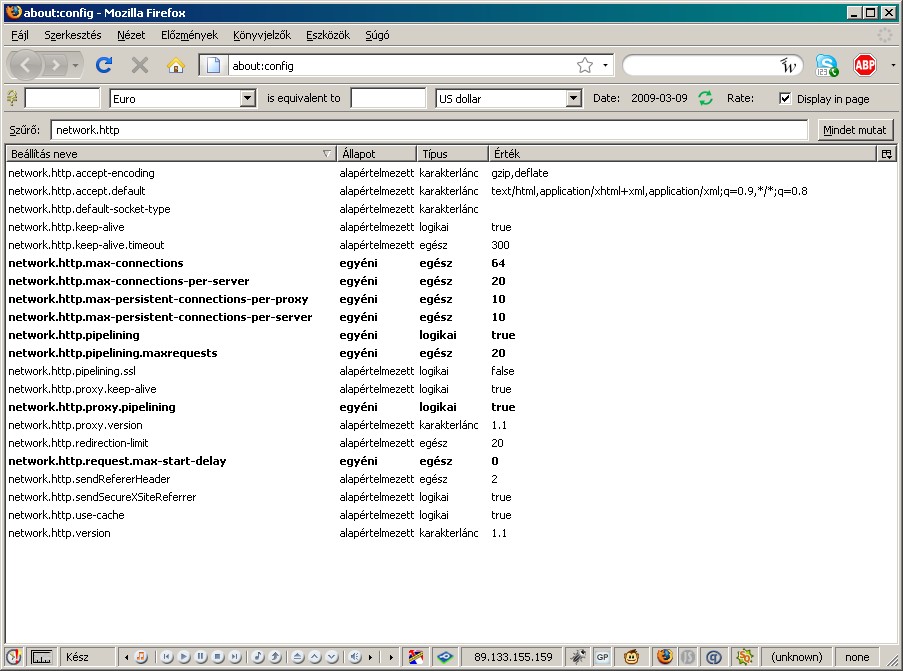Open the Könyvjelzők menu

(x=261, y=35)
